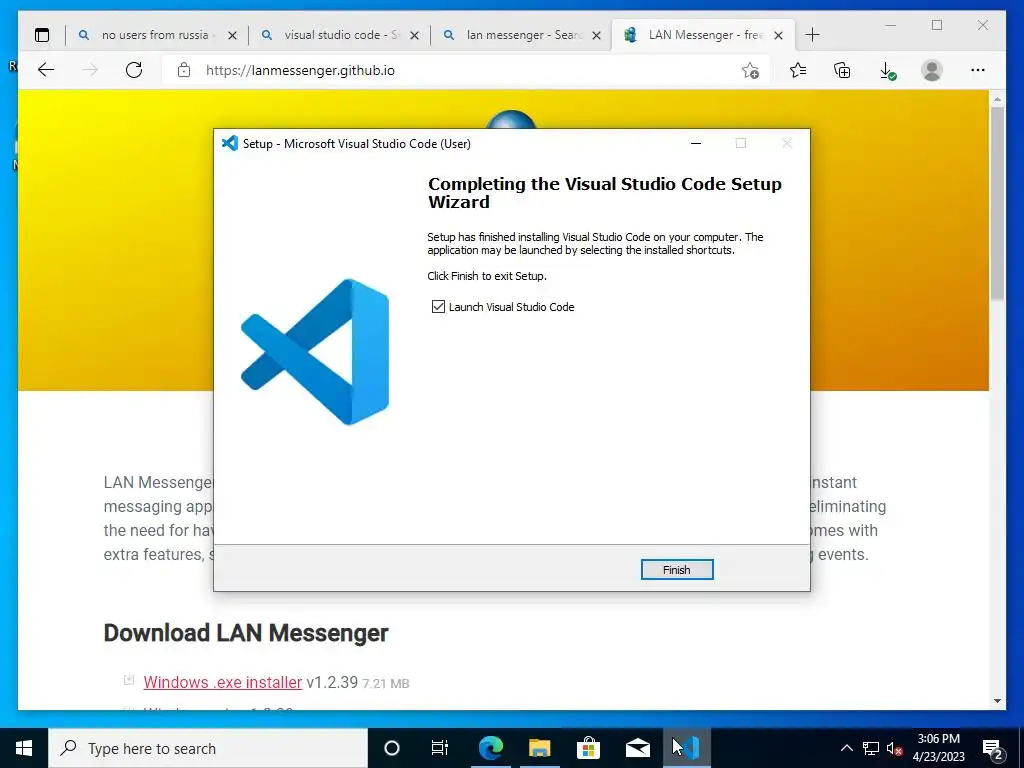Open Edge Settings and more menu
This screenshot has height=768, width=1024.
[x=978, y=70]
